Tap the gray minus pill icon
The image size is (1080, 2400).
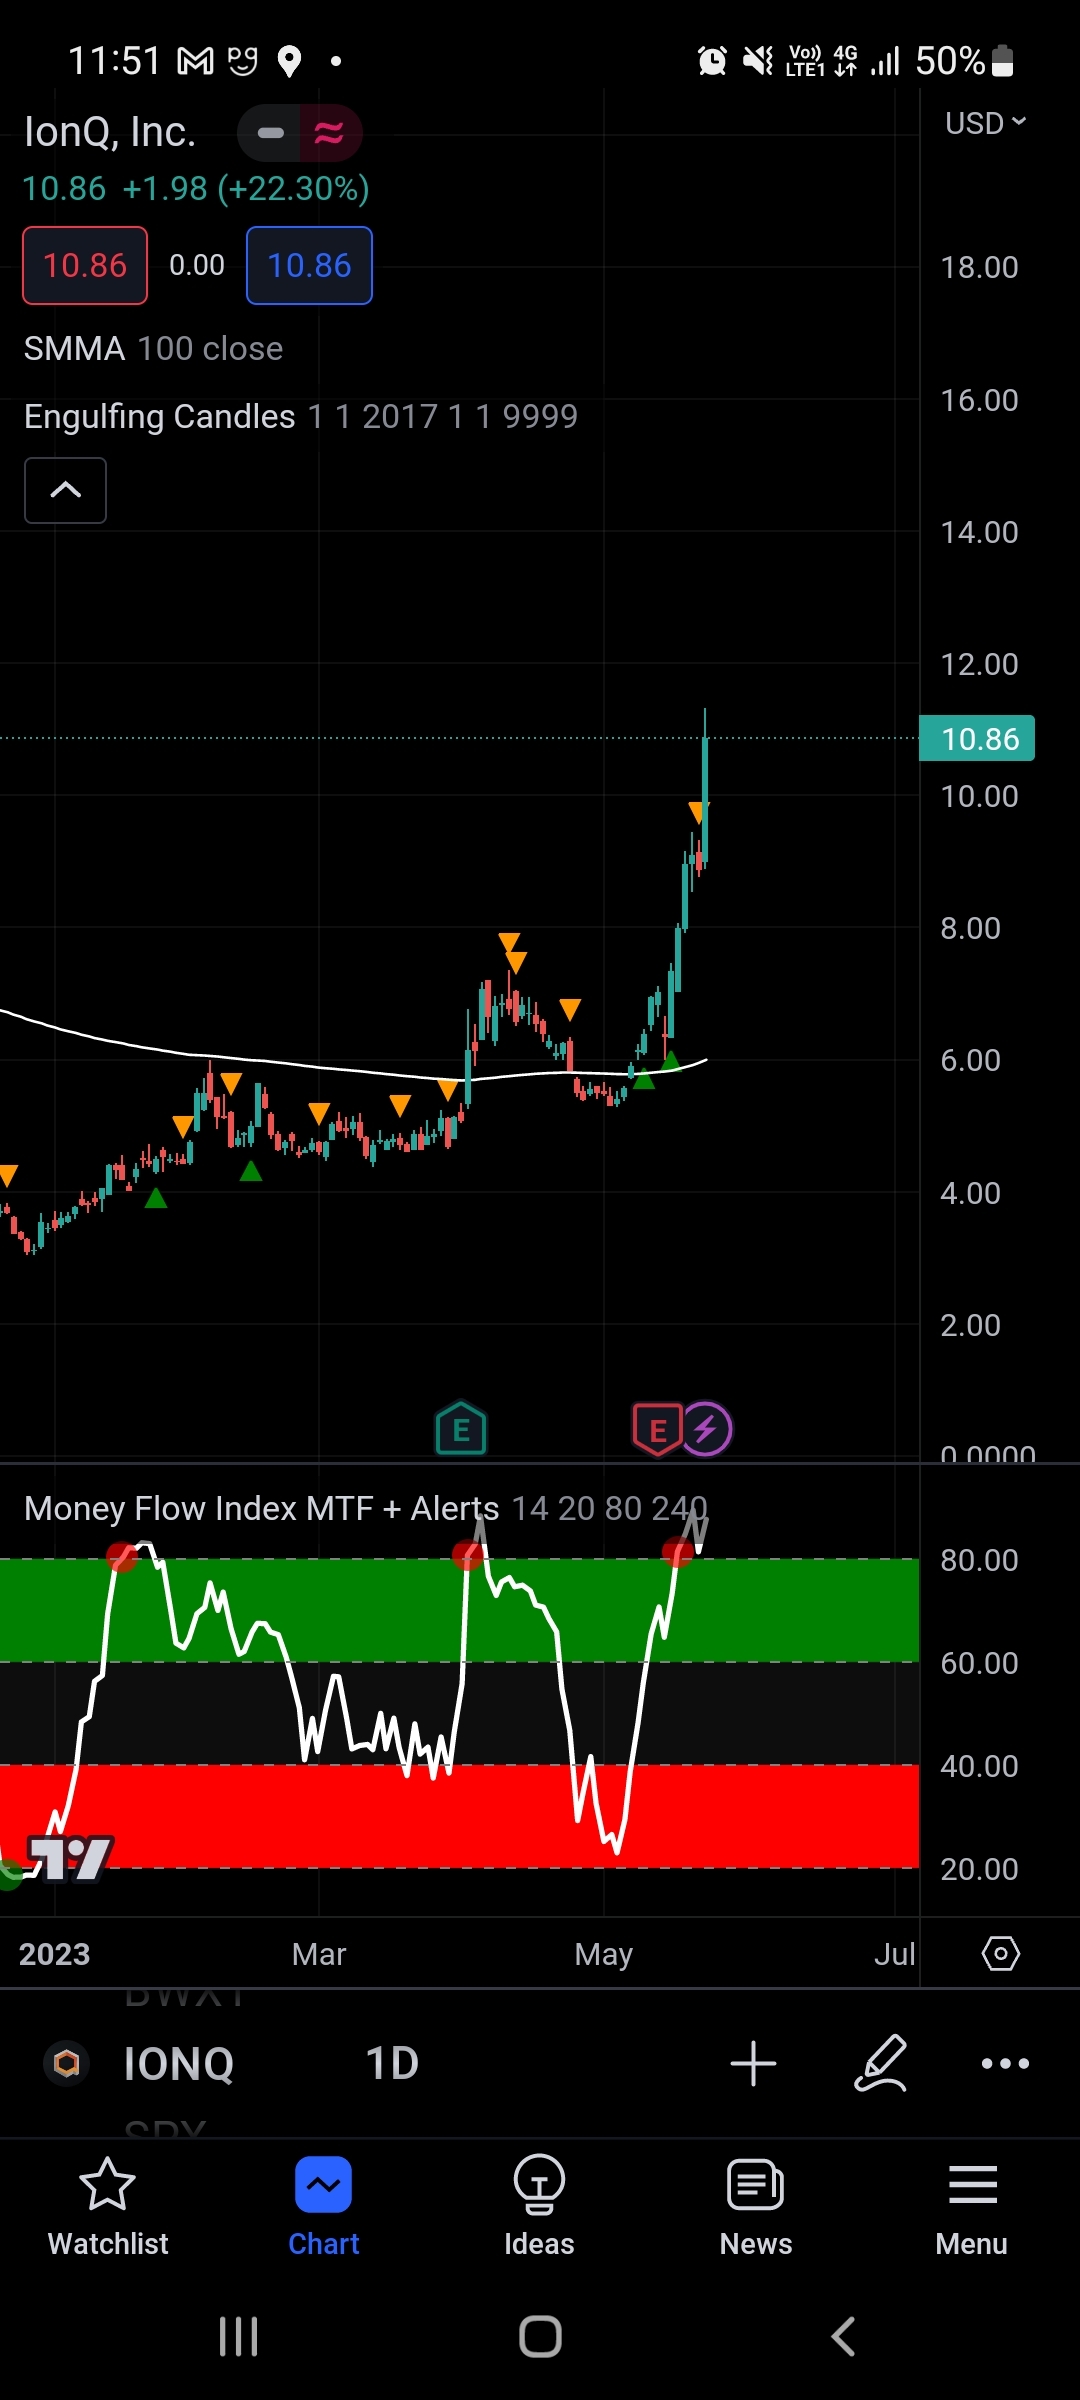tap(270, 133)
